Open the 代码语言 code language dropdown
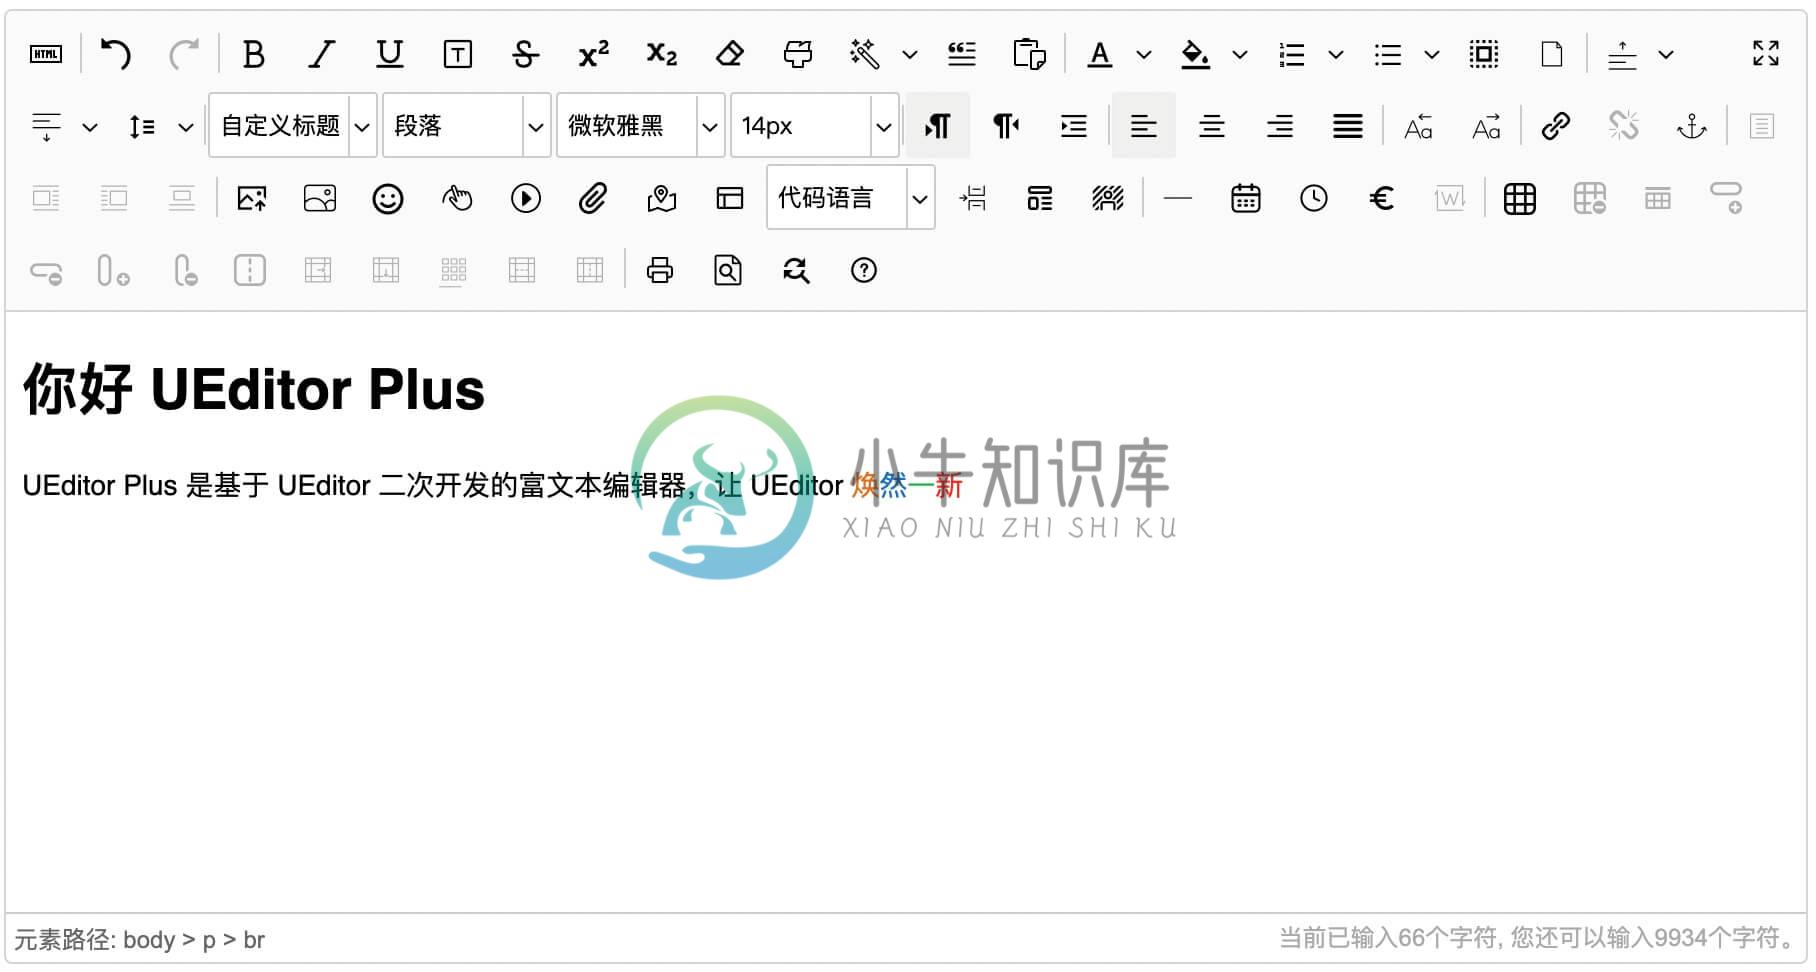The width and height of the screenshot is (1816, 972). (851, 197)
